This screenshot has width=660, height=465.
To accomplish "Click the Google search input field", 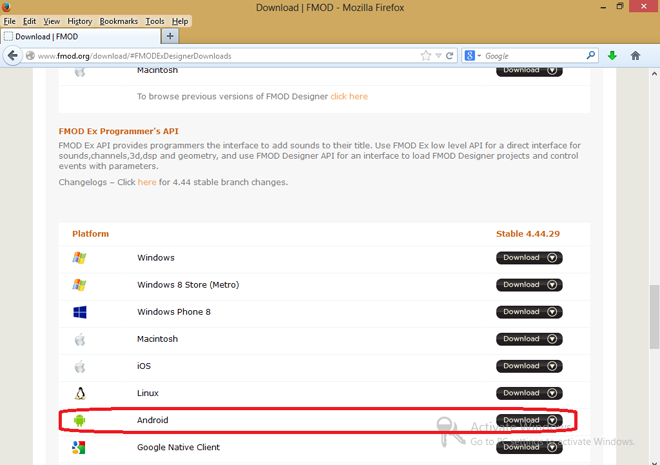I will pyautogui.click(x=534, y=56).
